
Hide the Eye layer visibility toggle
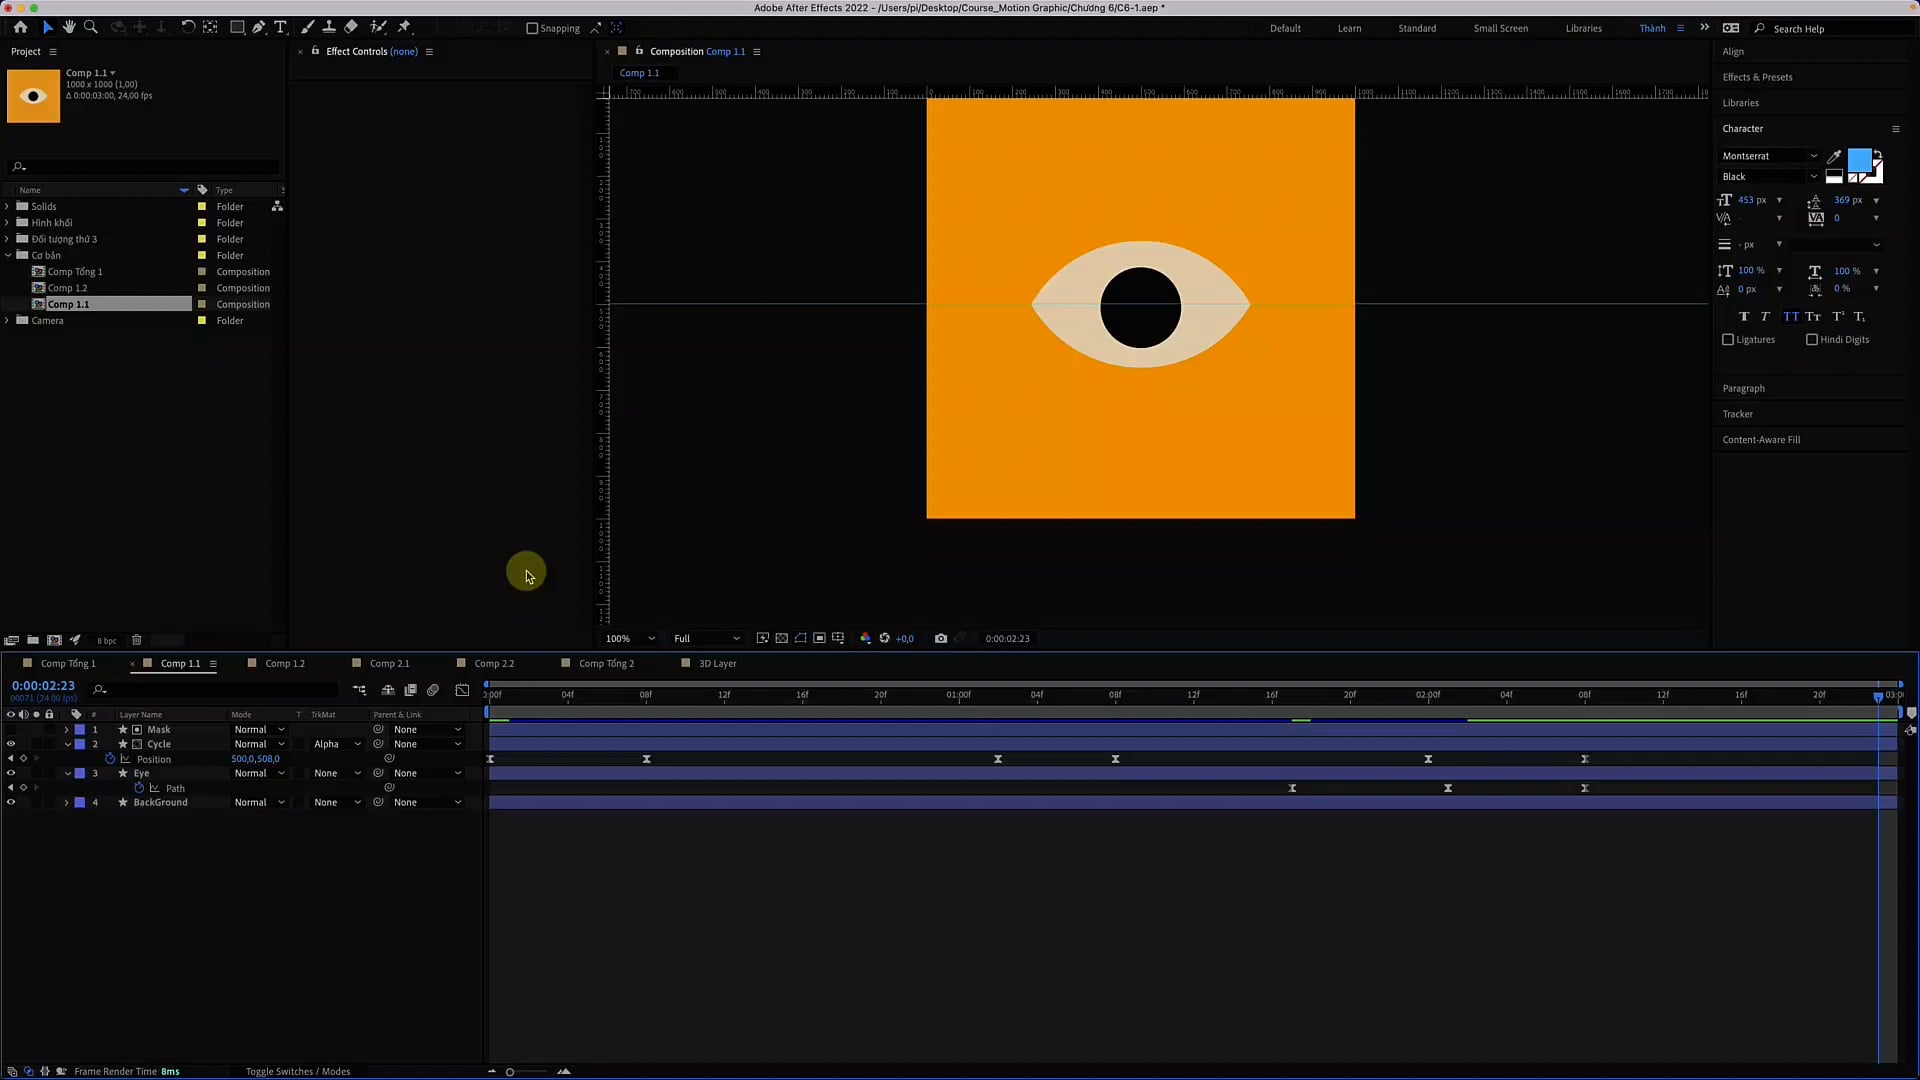(x=11, y=773)
